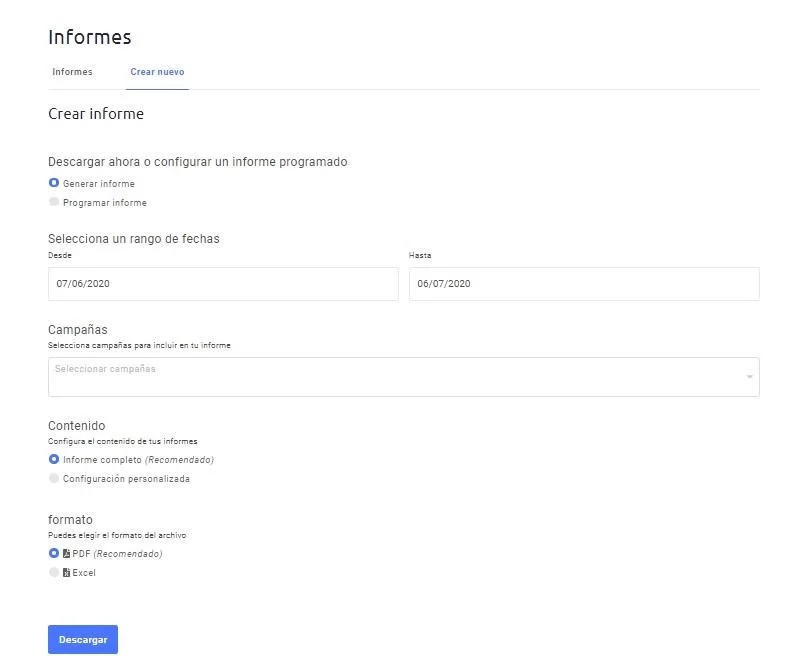Screen dimensions: 798x670
Task: Expand campaigns list with the dropdown arrow
Action: [x=749, y=377]
